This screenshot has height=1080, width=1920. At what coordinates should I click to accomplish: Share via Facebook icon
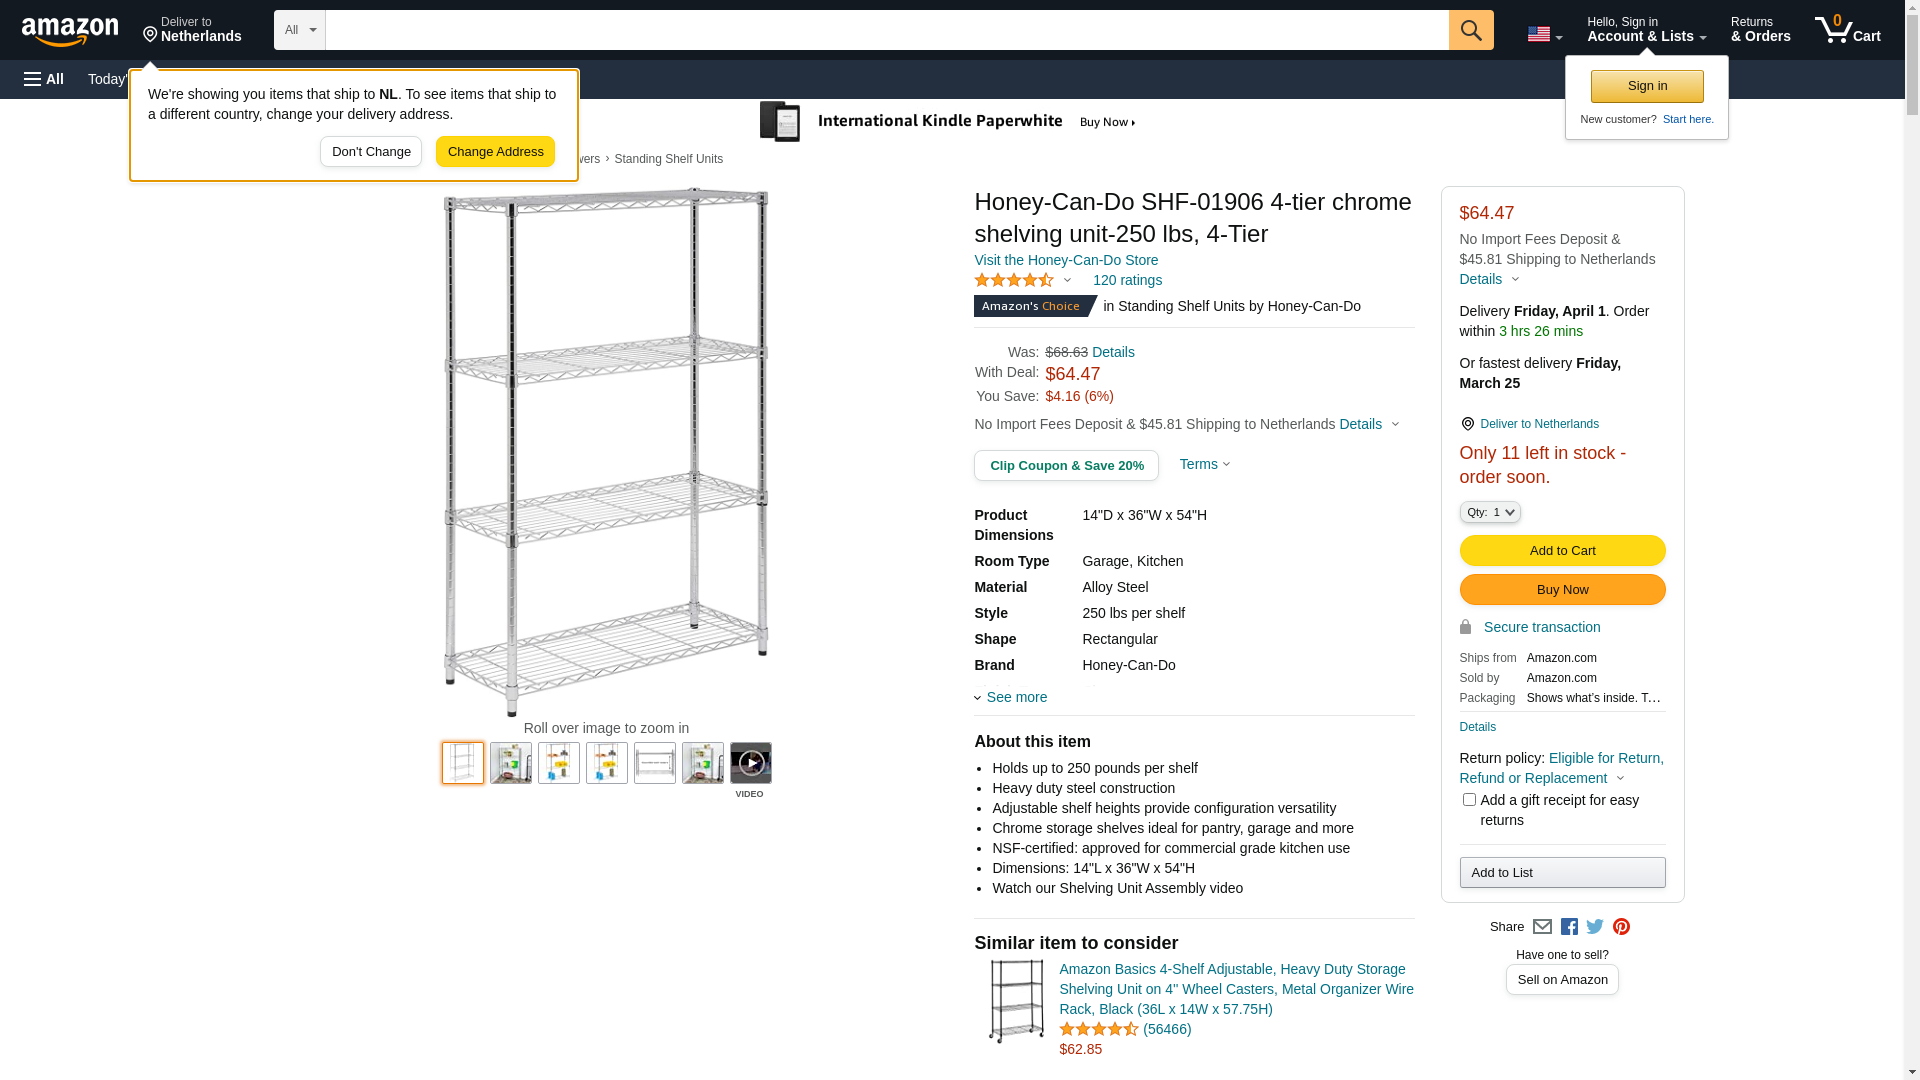tap(1569, 927)
